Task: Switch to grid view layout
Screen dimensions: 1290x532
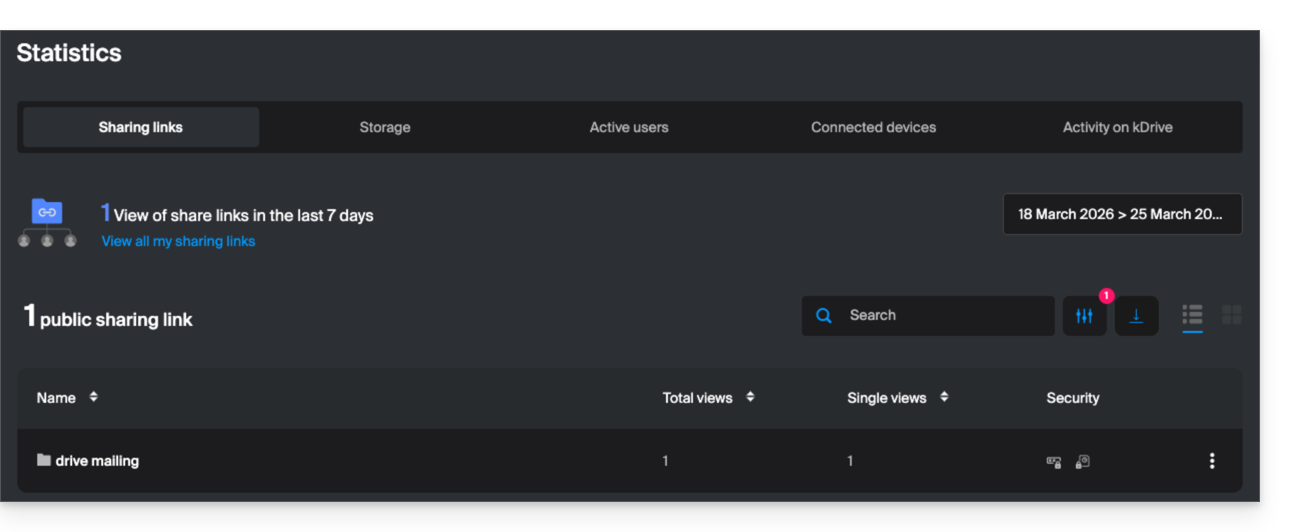Action: coord(1231,315)
